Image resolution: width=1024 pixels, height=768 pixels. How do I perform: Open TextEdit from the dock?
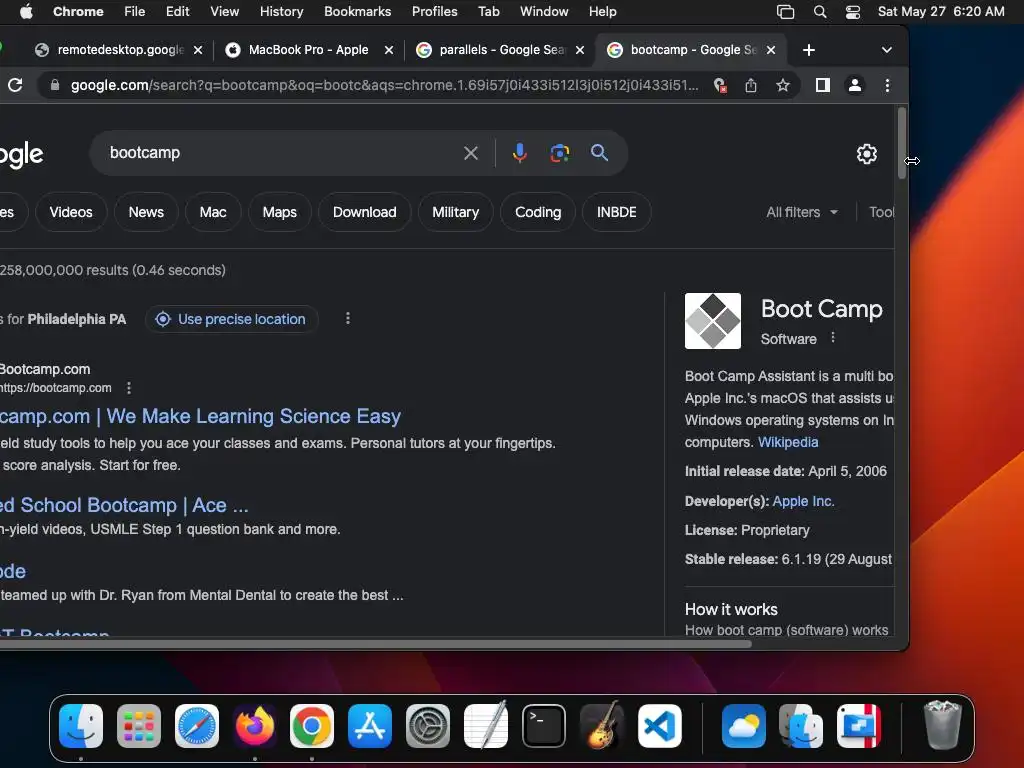pyautogui.click(x=486, y=726)
